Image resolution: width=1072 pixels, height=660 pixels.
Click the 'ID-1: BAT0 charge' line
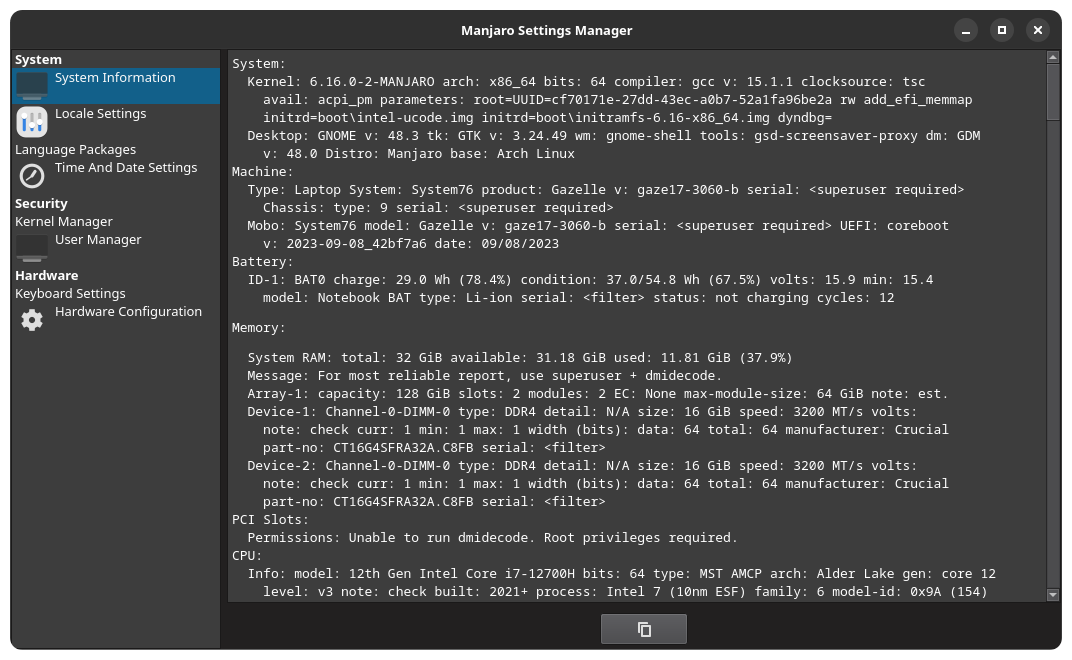coord(590,280)
